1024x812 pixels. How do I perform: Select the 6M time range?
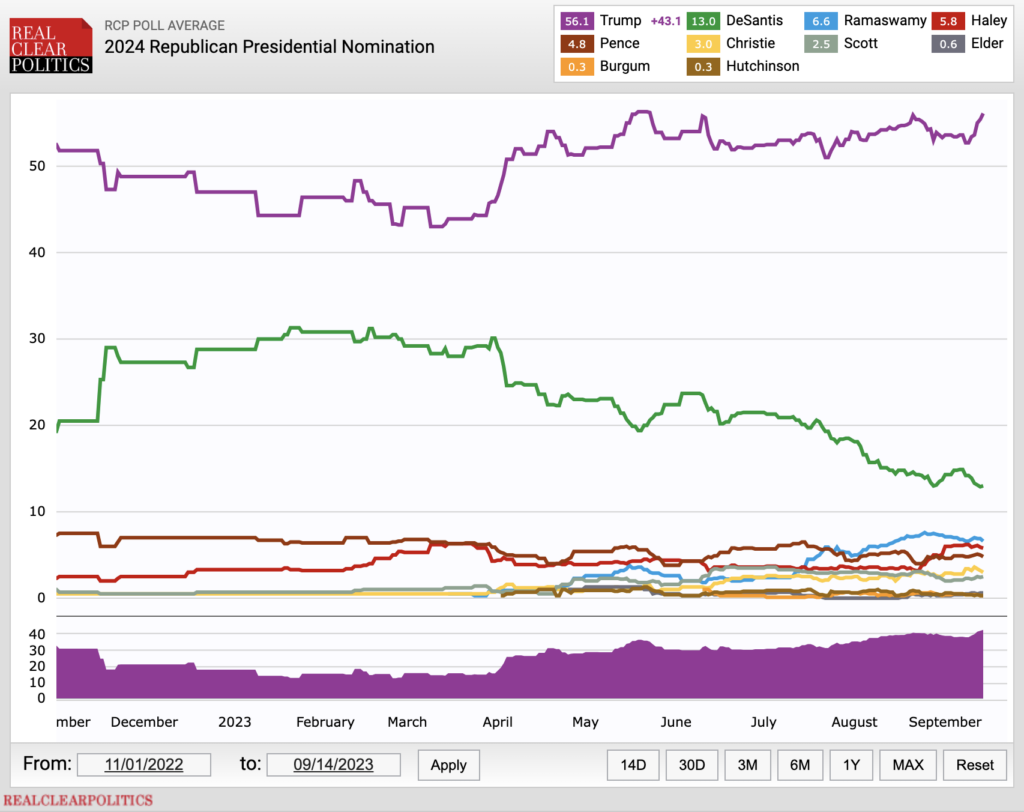click(800, 765)
